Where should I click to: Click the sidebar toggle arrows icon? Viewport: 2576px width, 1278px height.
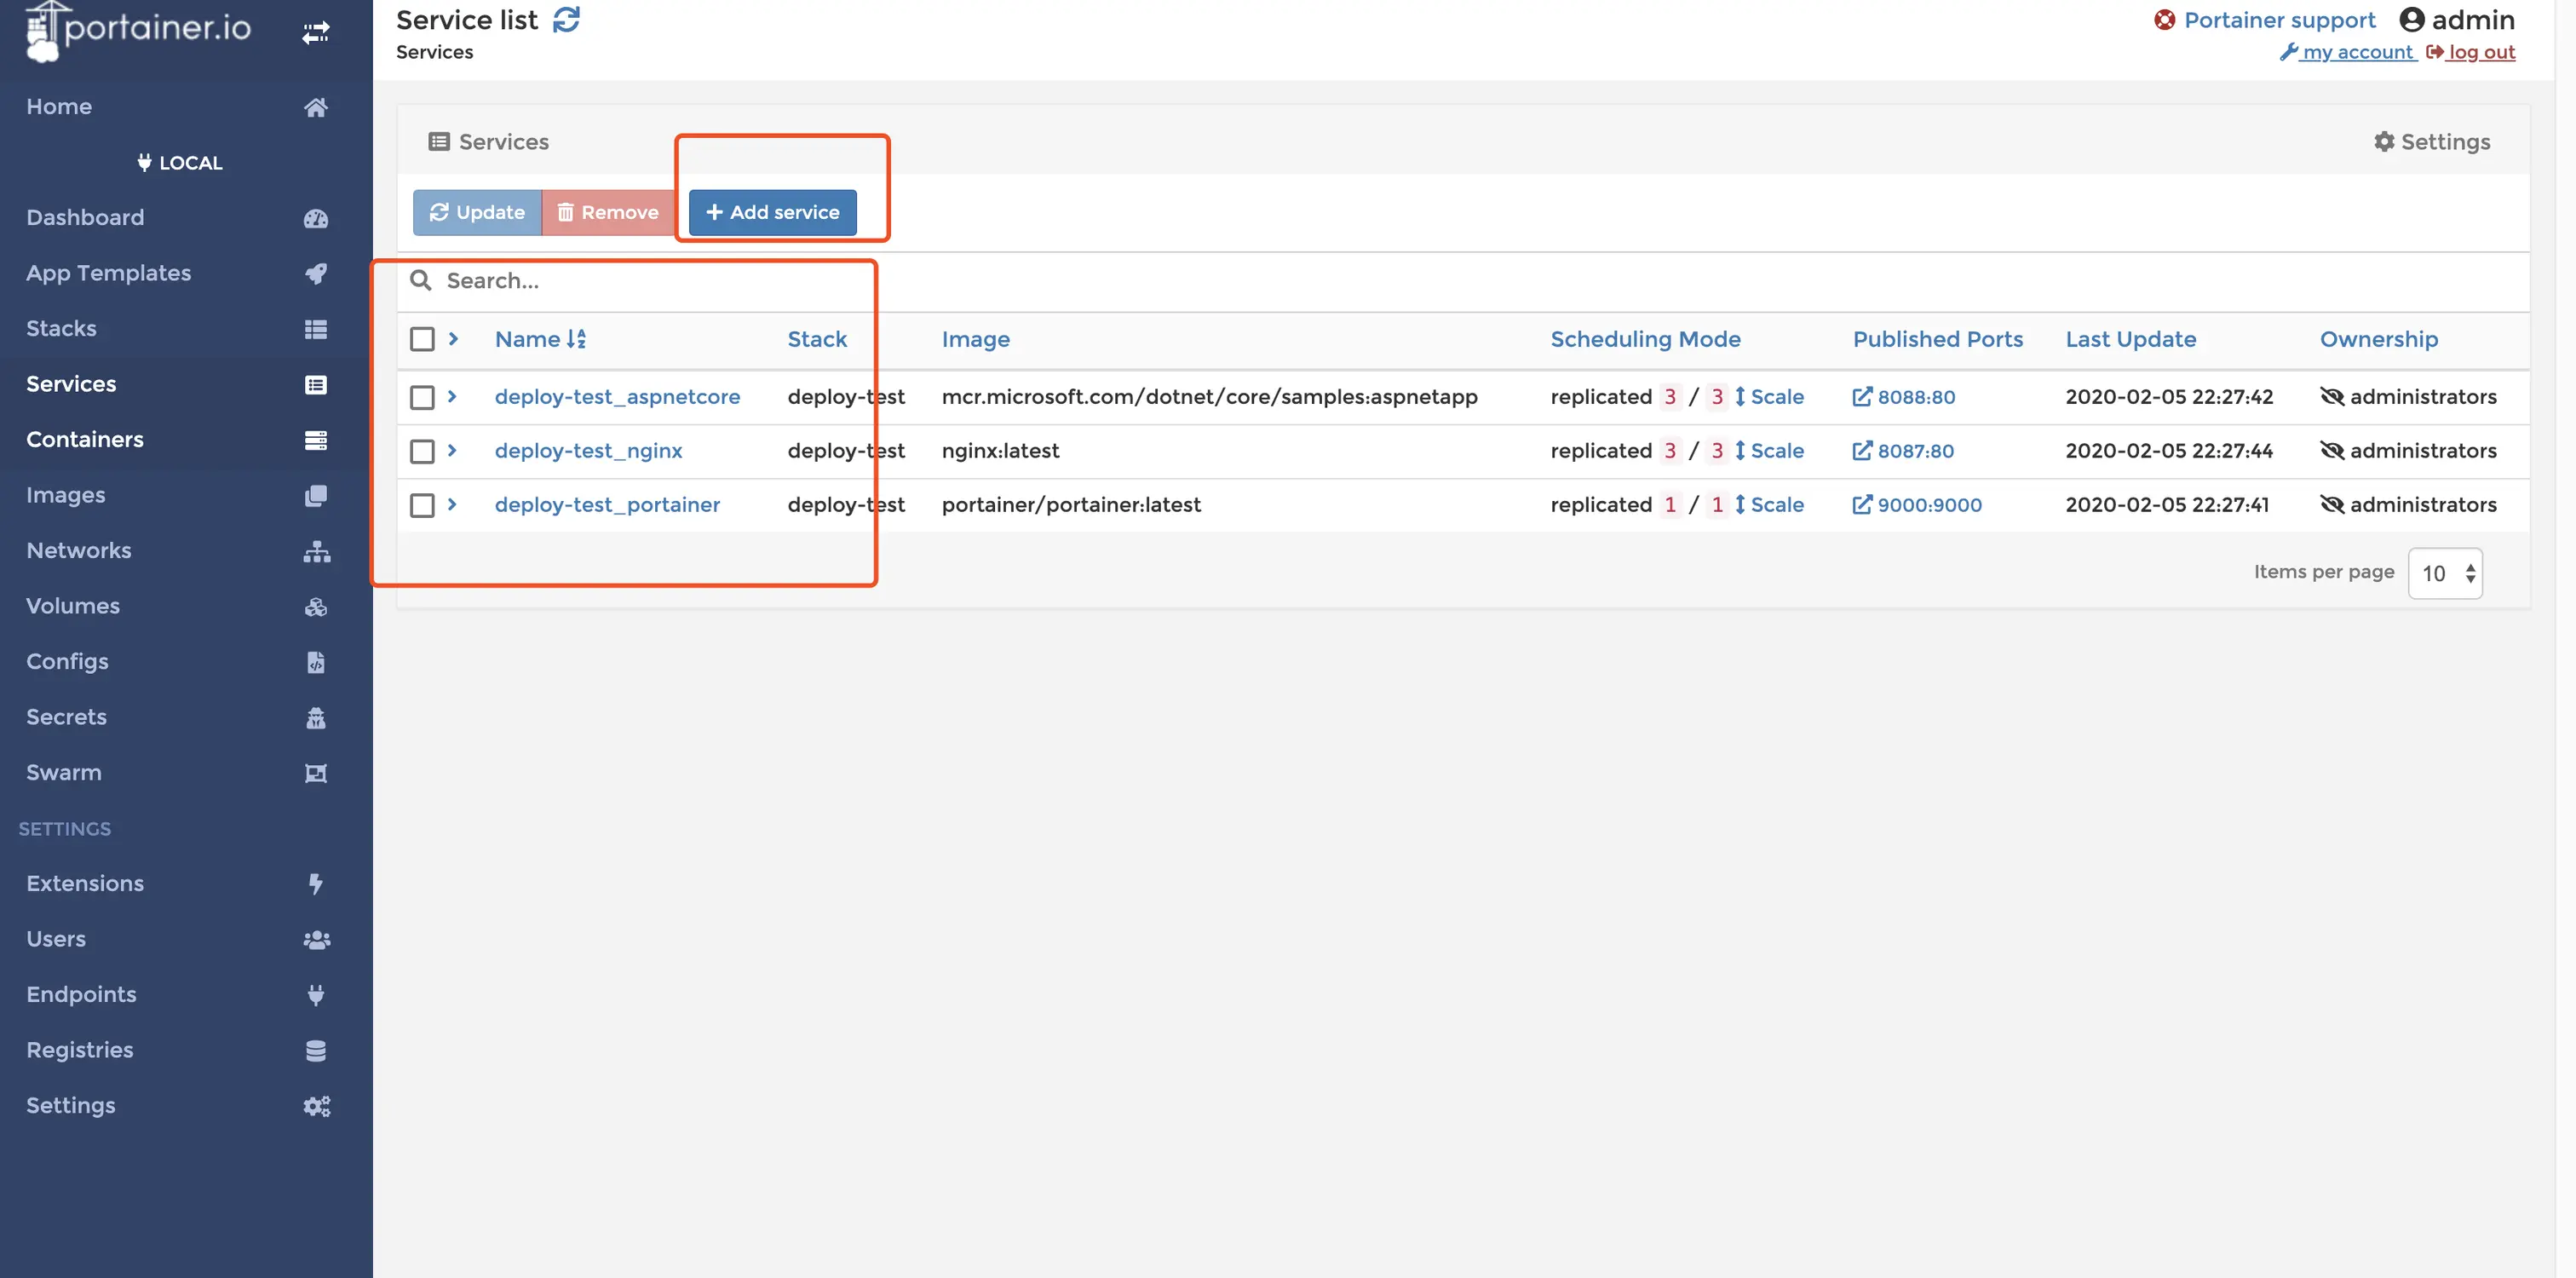pos(315,33)
